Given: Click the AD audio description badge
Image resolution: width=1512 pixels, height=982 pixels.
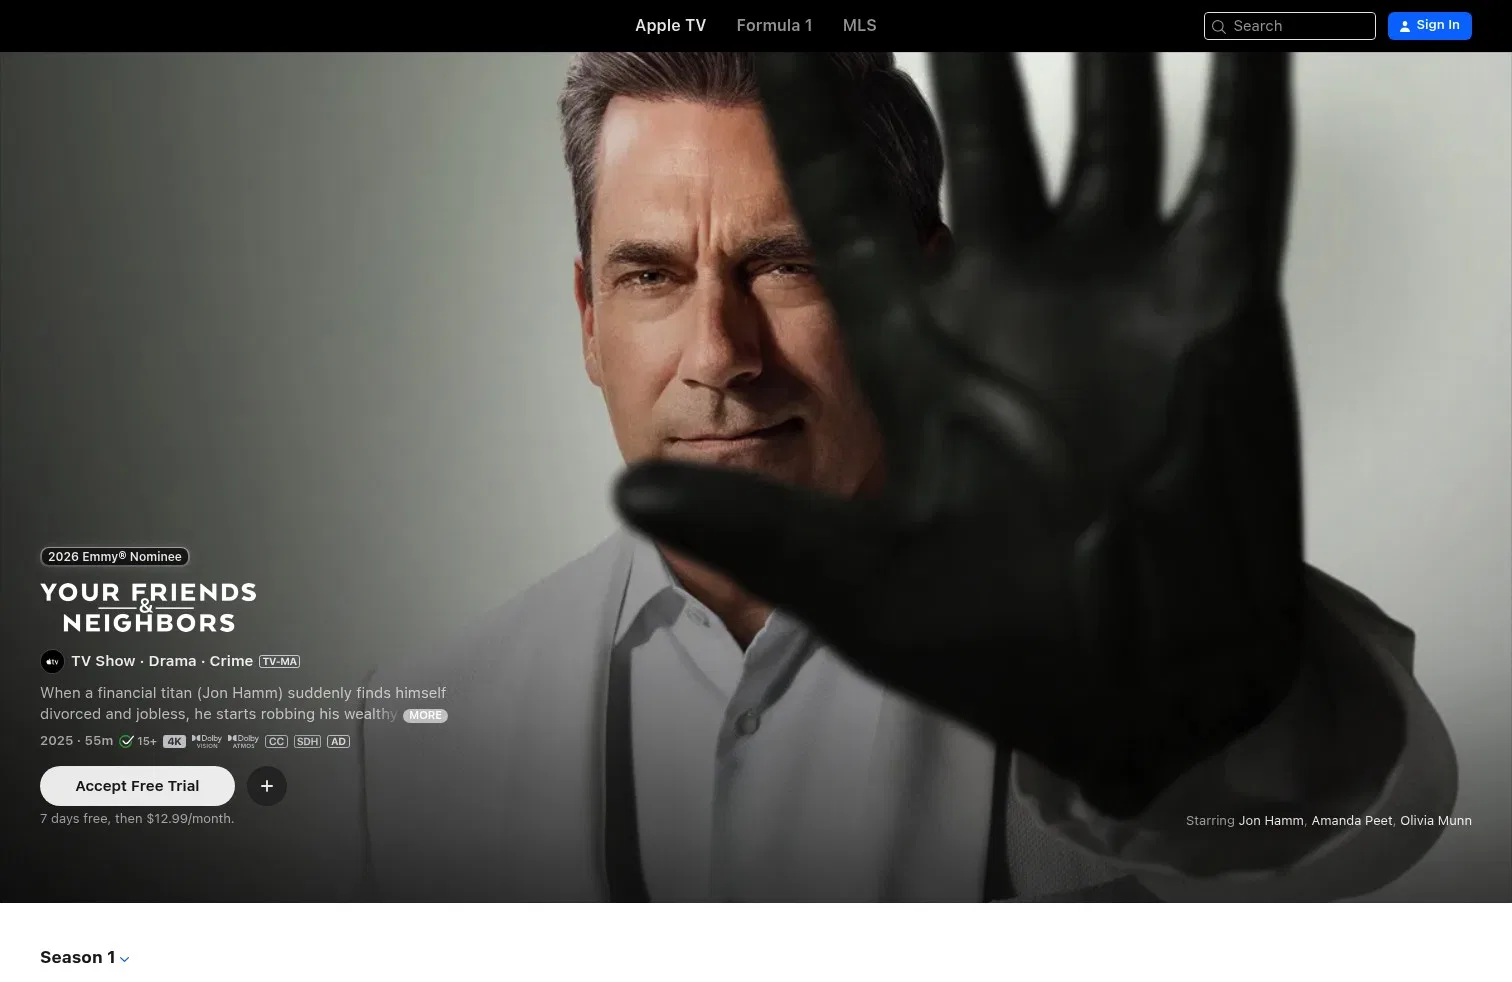Looking at the screenshot, I should tap(338, 742).
